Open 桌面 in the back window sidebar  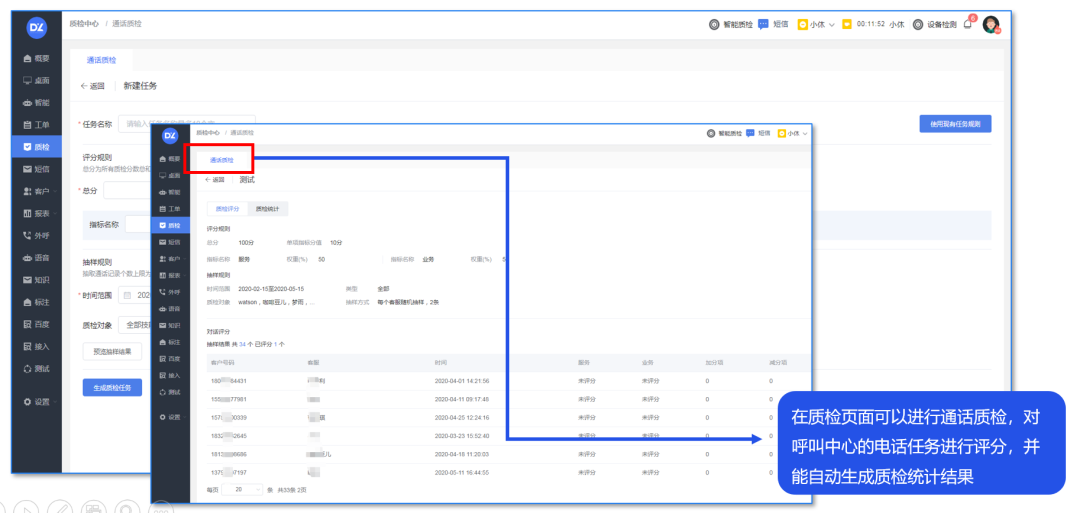tap(37, 81)
